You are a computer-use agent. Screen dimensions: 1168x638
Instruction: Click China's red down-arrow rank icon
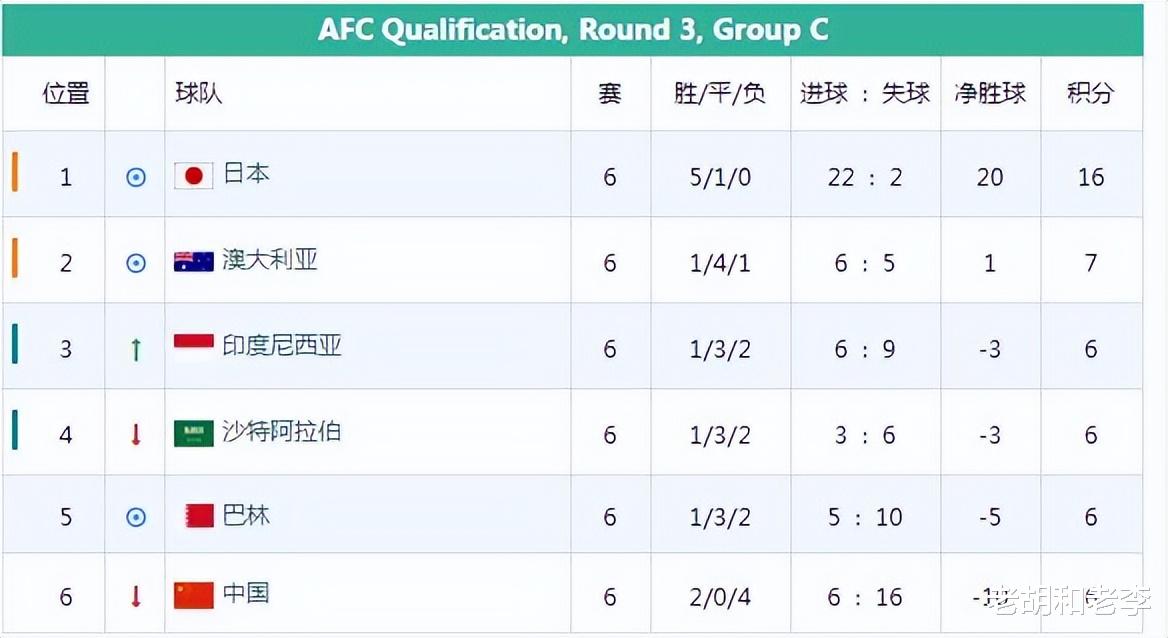(x=136, y=596)
